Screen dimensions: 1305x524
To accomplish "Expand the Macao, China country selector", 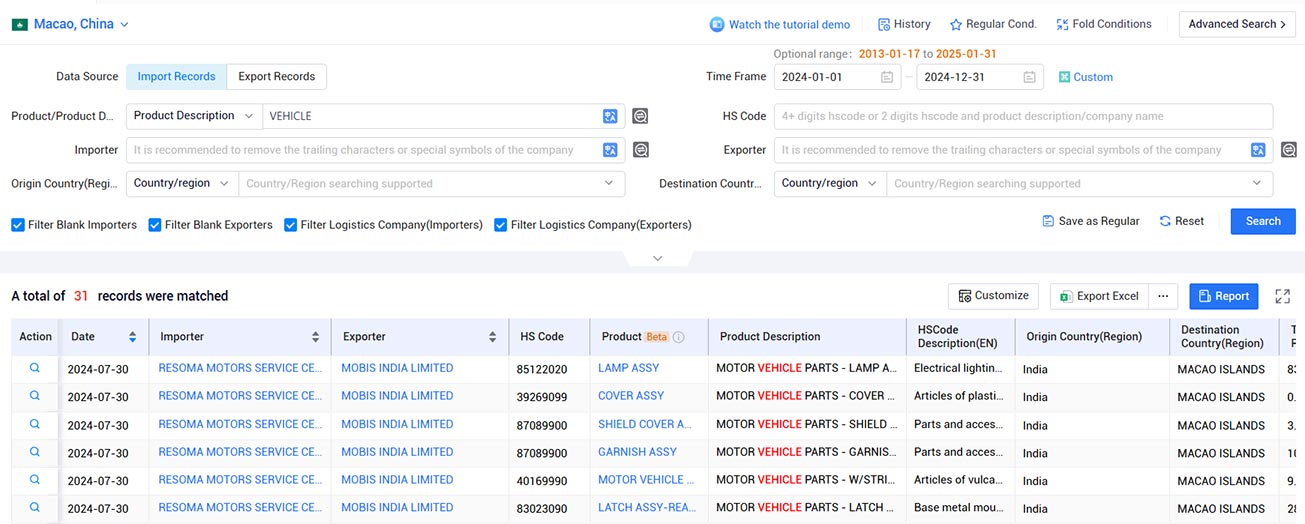I will pyautogui.click(x=71, y=24).
